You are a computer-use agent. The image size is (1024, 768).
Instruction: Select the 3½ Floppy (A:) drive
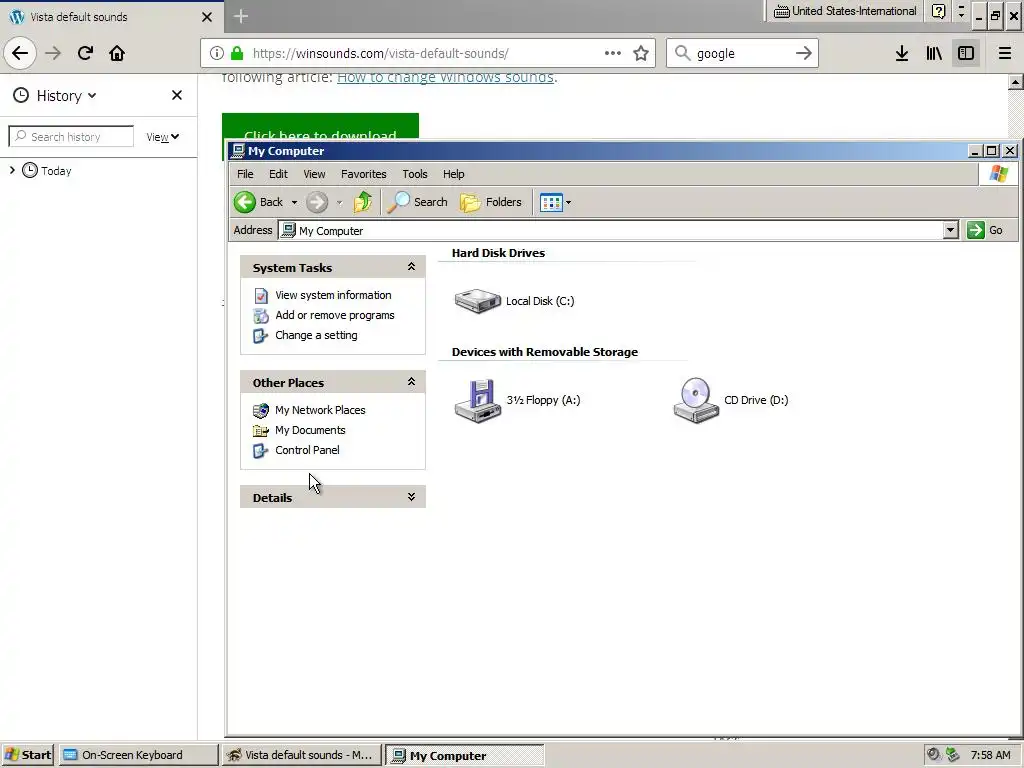click(517, 400)
